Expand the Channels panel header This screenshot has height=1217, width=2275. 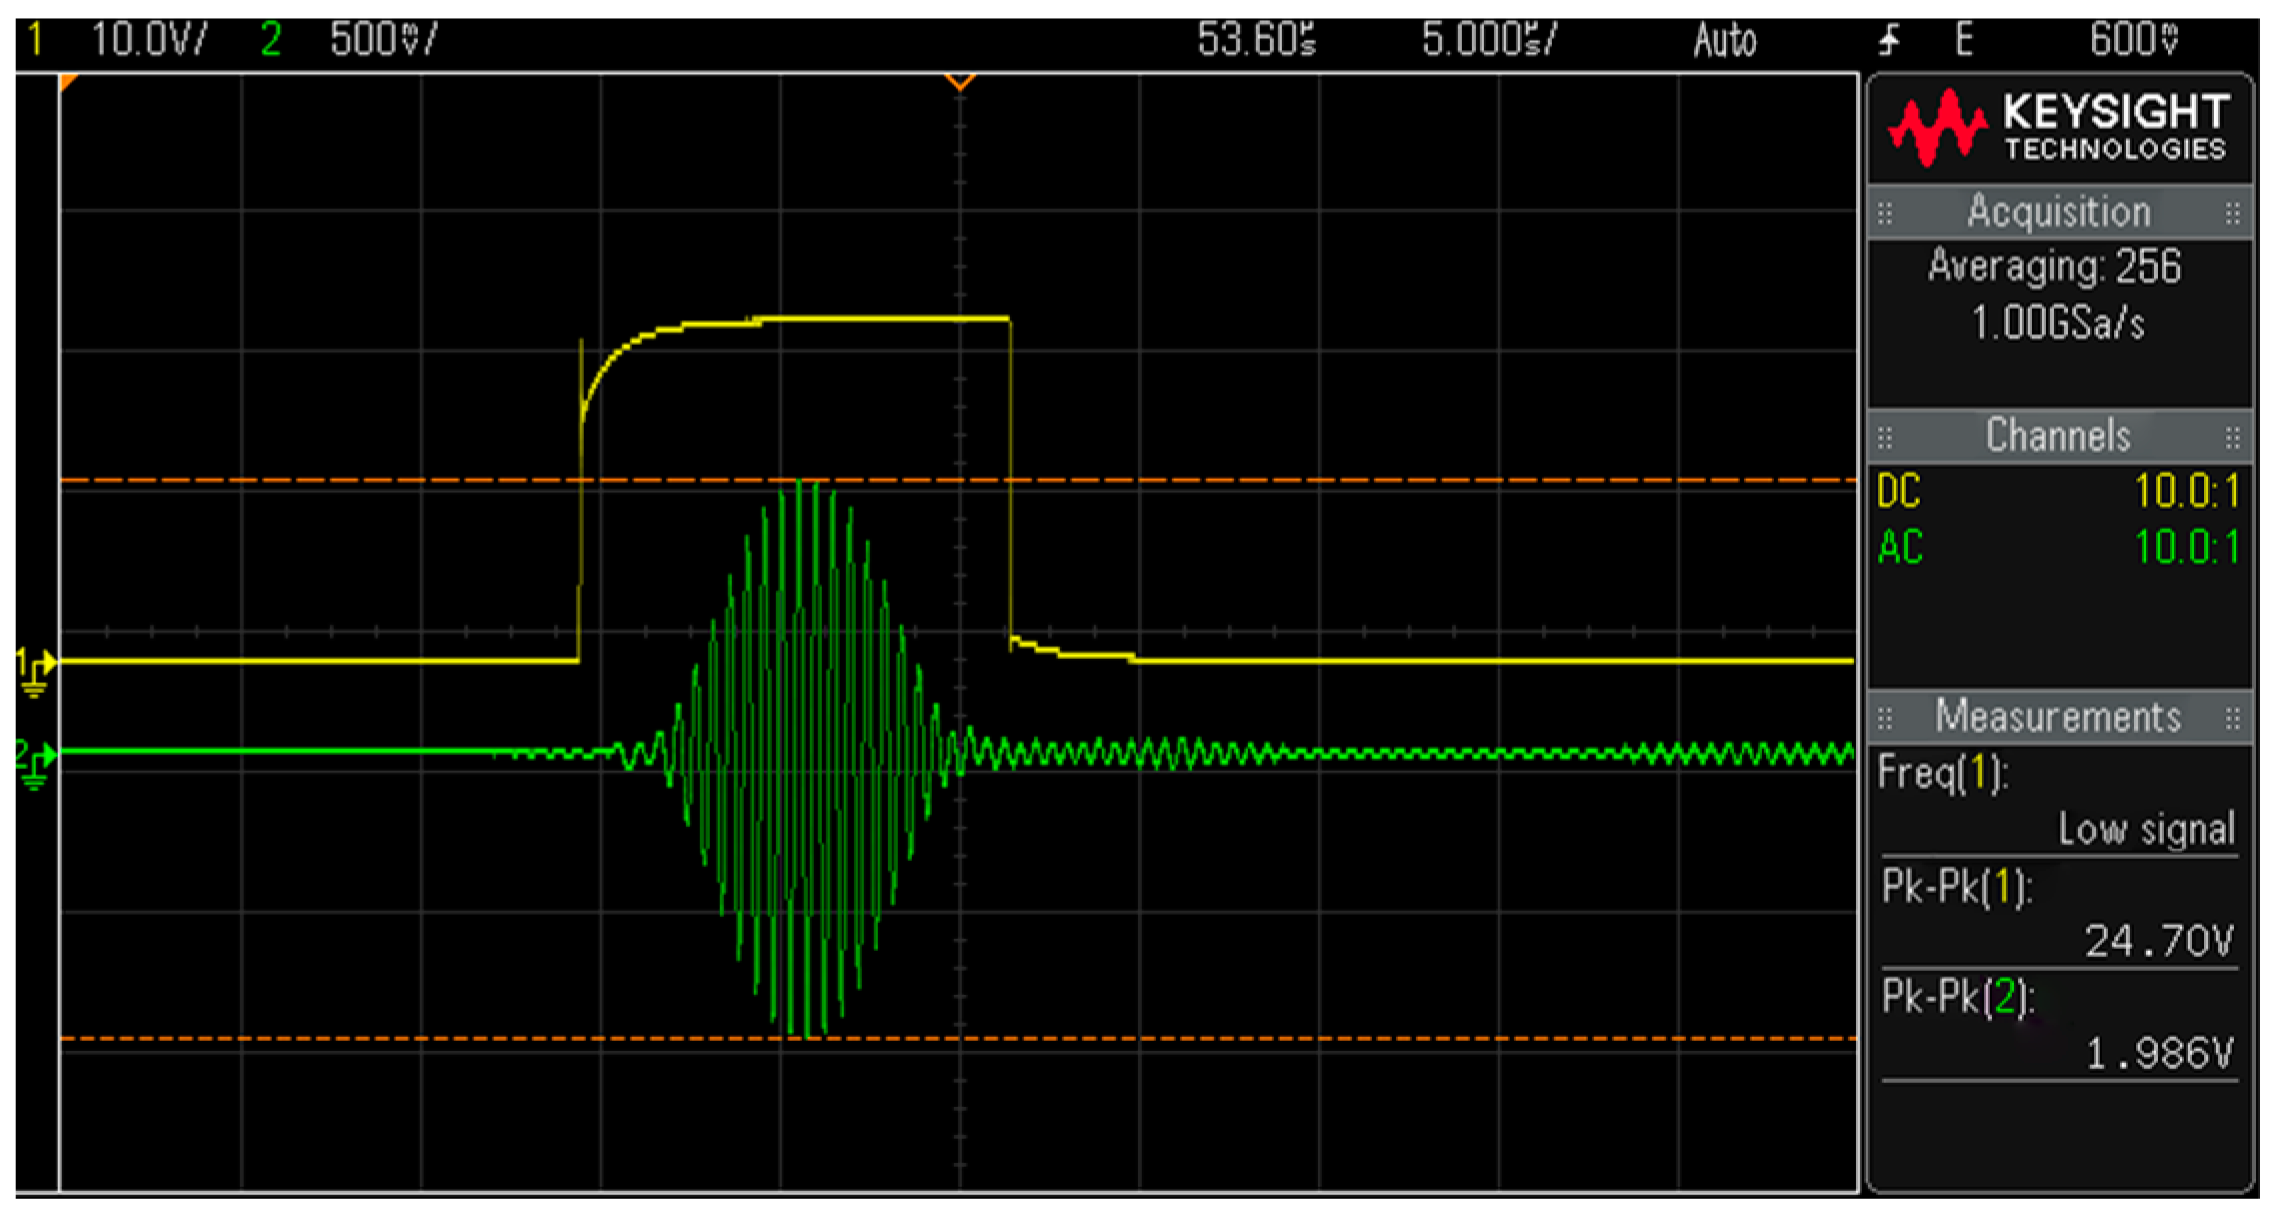[x=2058, y=436]
